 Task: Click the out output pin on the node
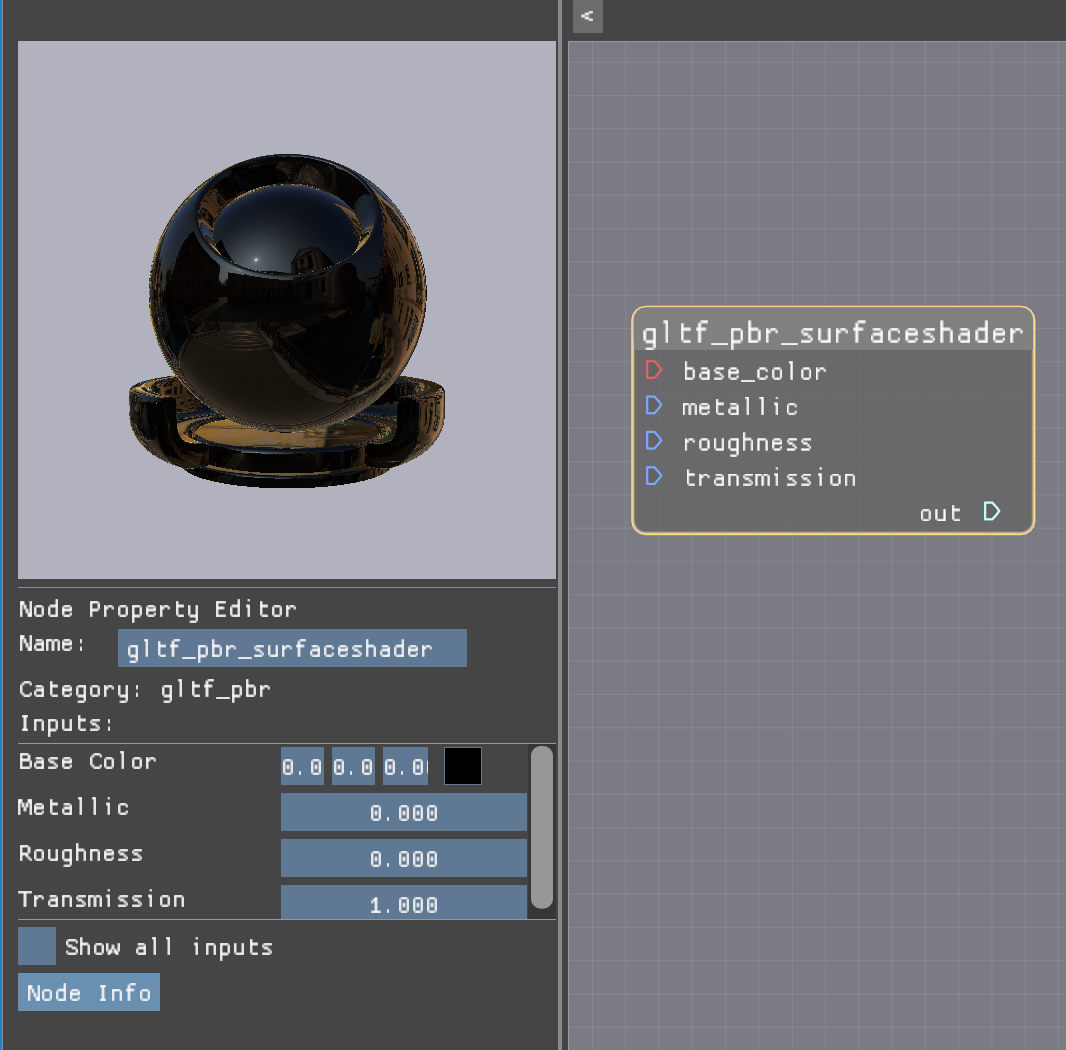[991, 511]
